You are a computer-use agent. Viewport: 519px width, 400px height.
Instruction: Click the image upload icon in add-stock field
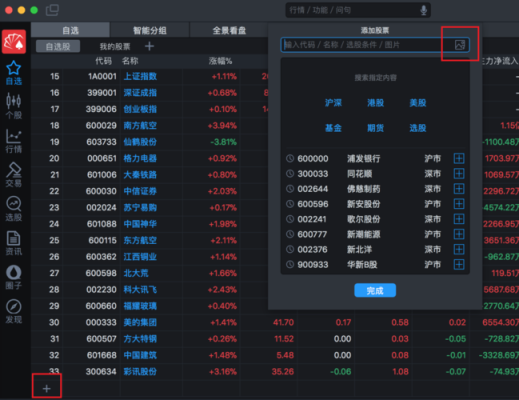click(x=460, y=45)
